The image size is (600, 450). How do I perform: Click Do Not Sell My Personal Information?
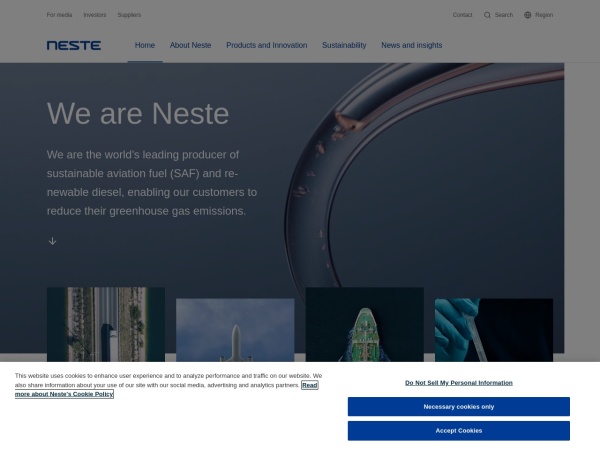459,383
